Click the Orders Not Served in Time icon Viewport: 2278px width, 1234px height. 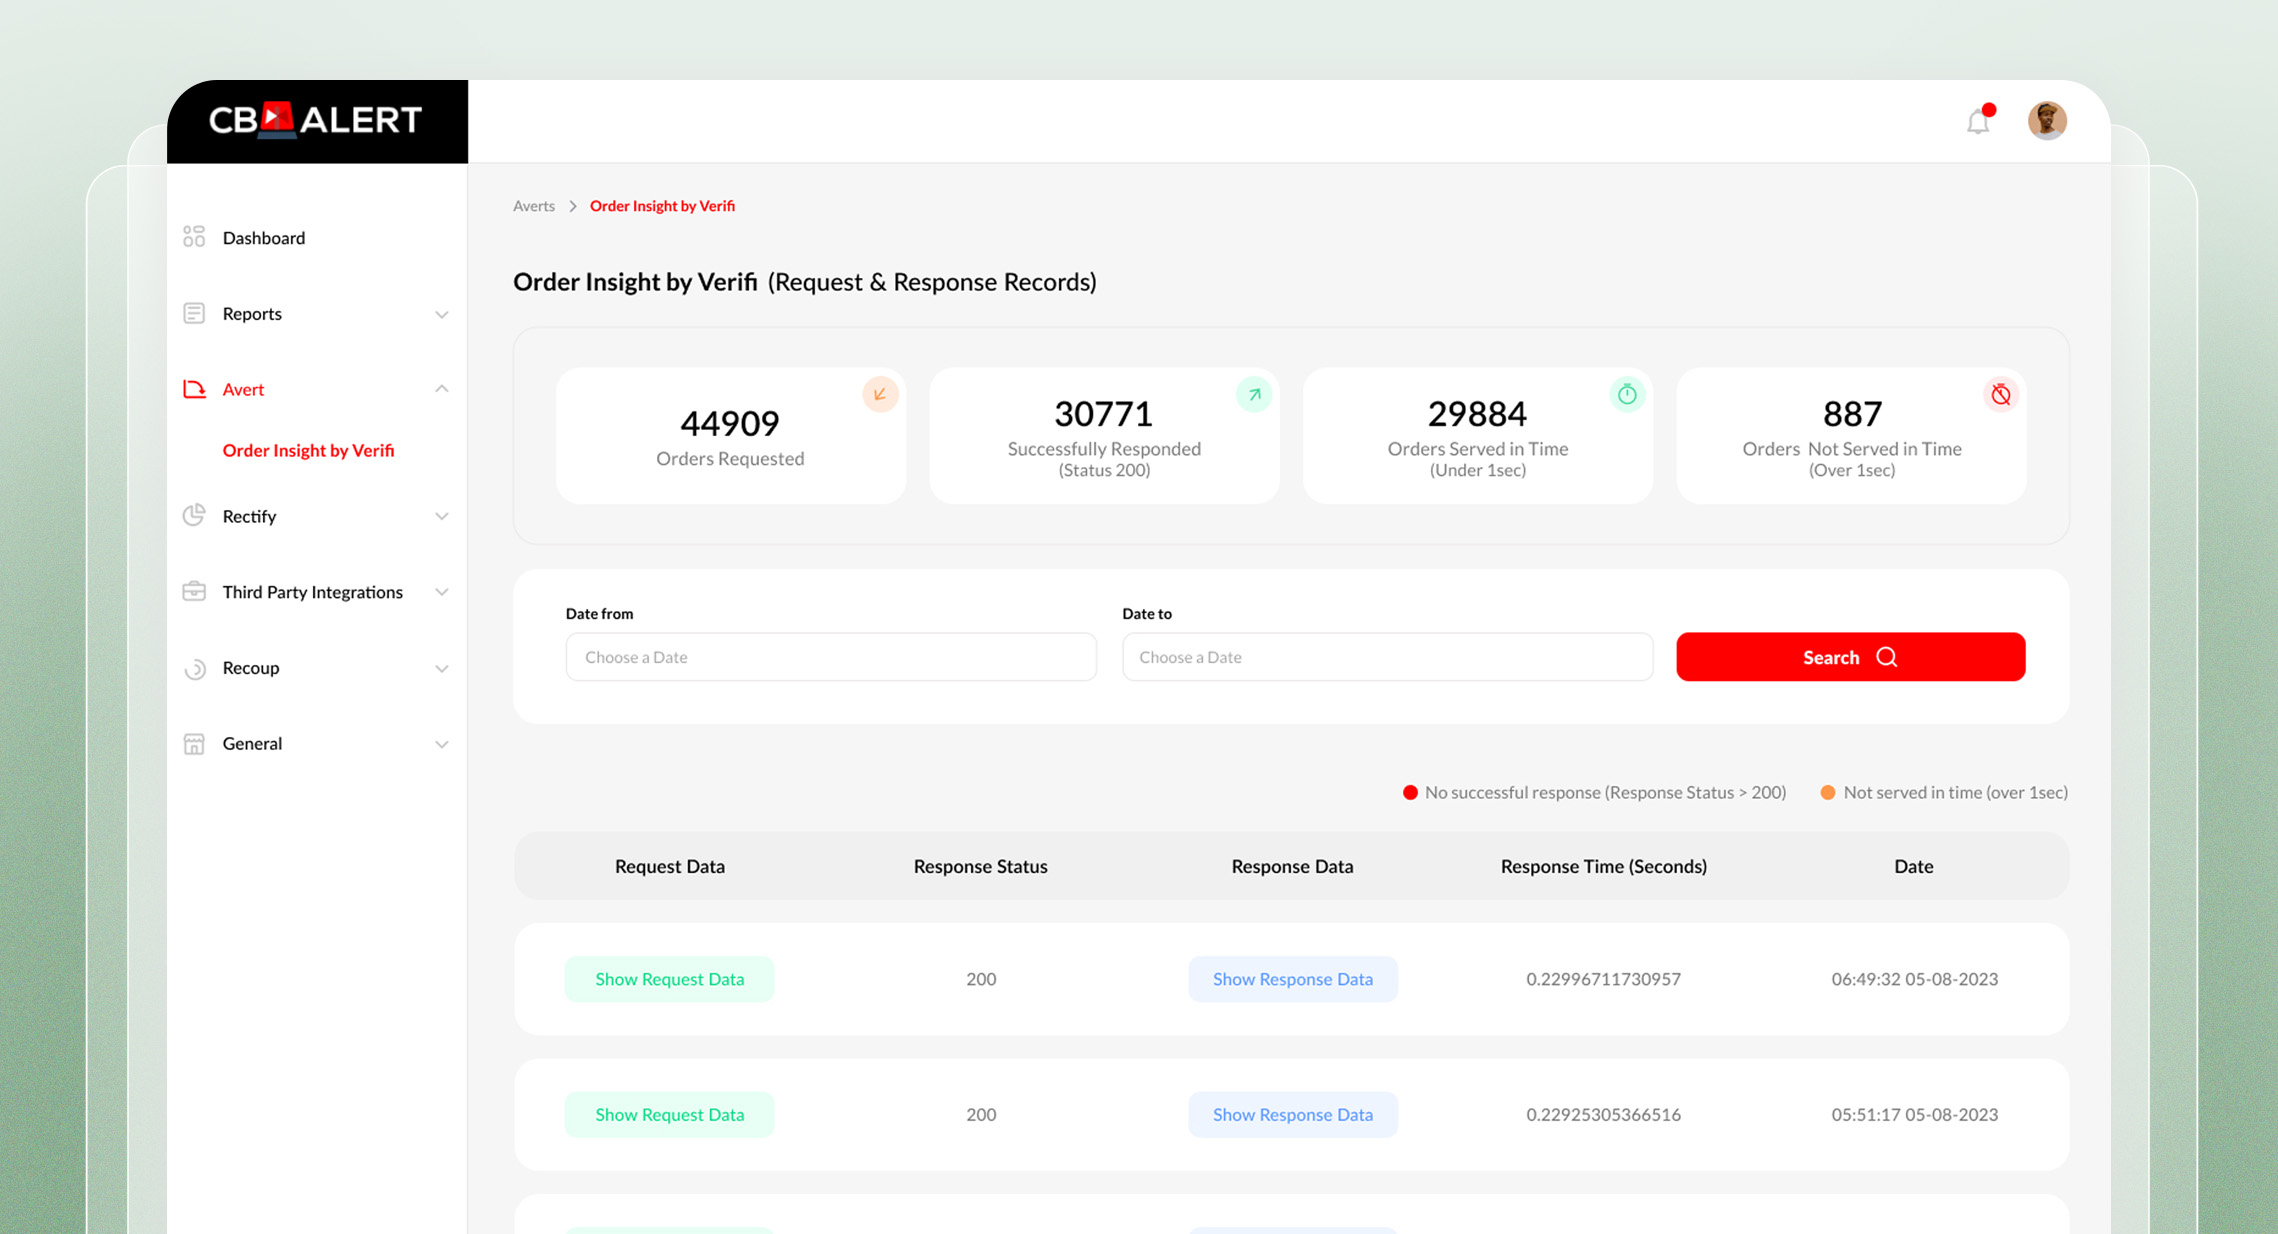tap(2001, 394)
